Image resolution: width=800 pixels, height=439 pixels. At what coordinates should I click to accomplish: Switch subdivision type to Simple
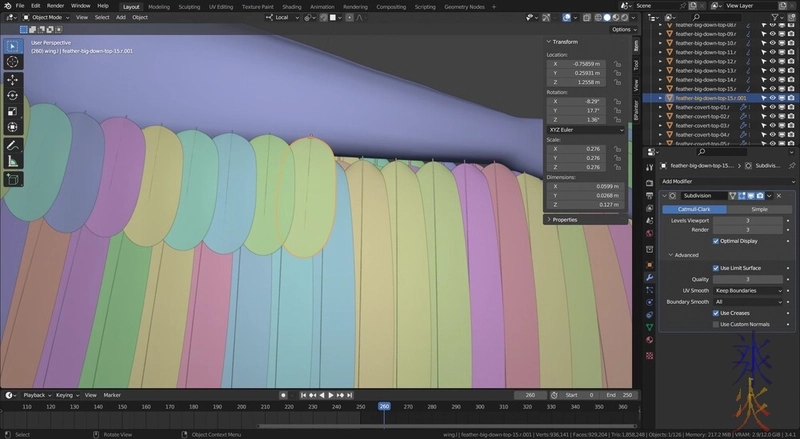tap(759, 209)
